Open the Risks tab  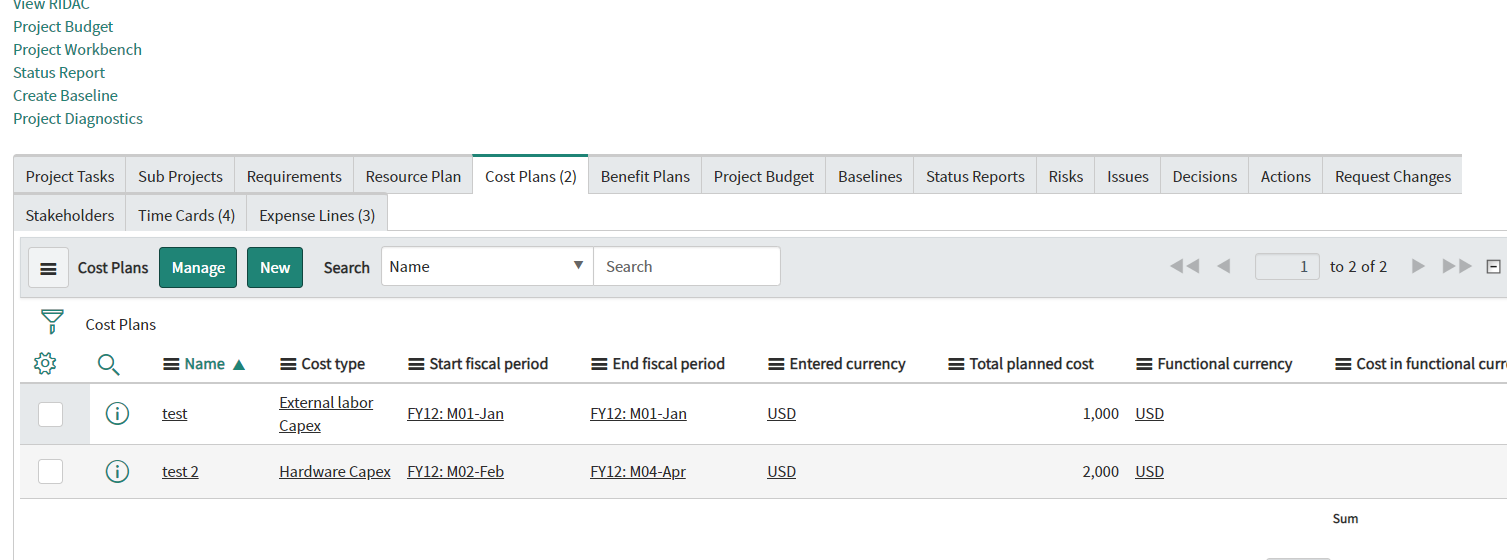click(x=1066, y=177)
